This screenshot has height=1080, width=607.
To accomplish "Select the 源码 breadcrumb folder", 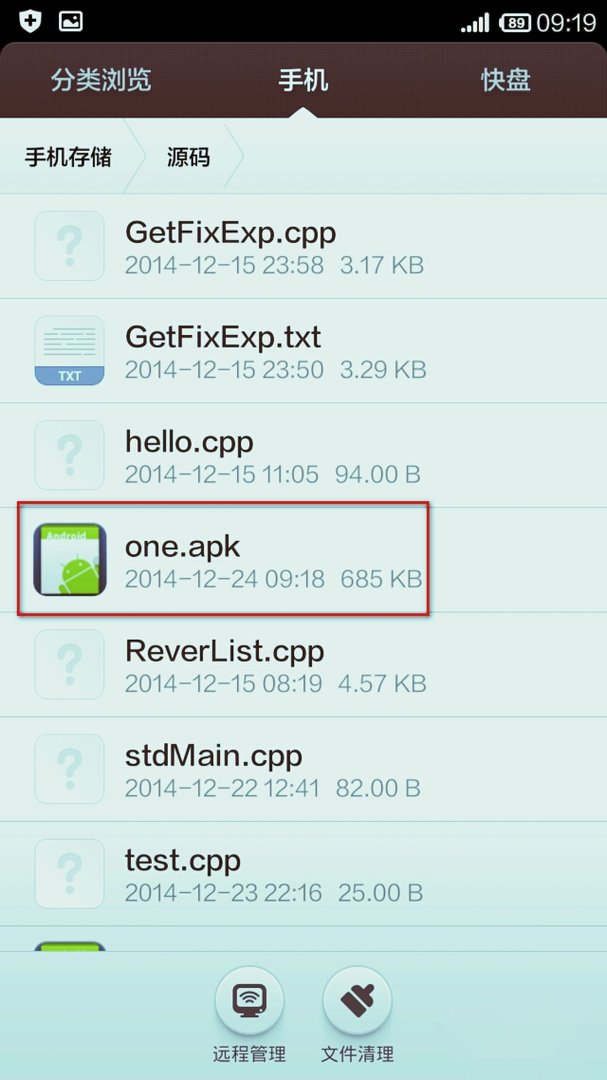I will coord(188,157).
